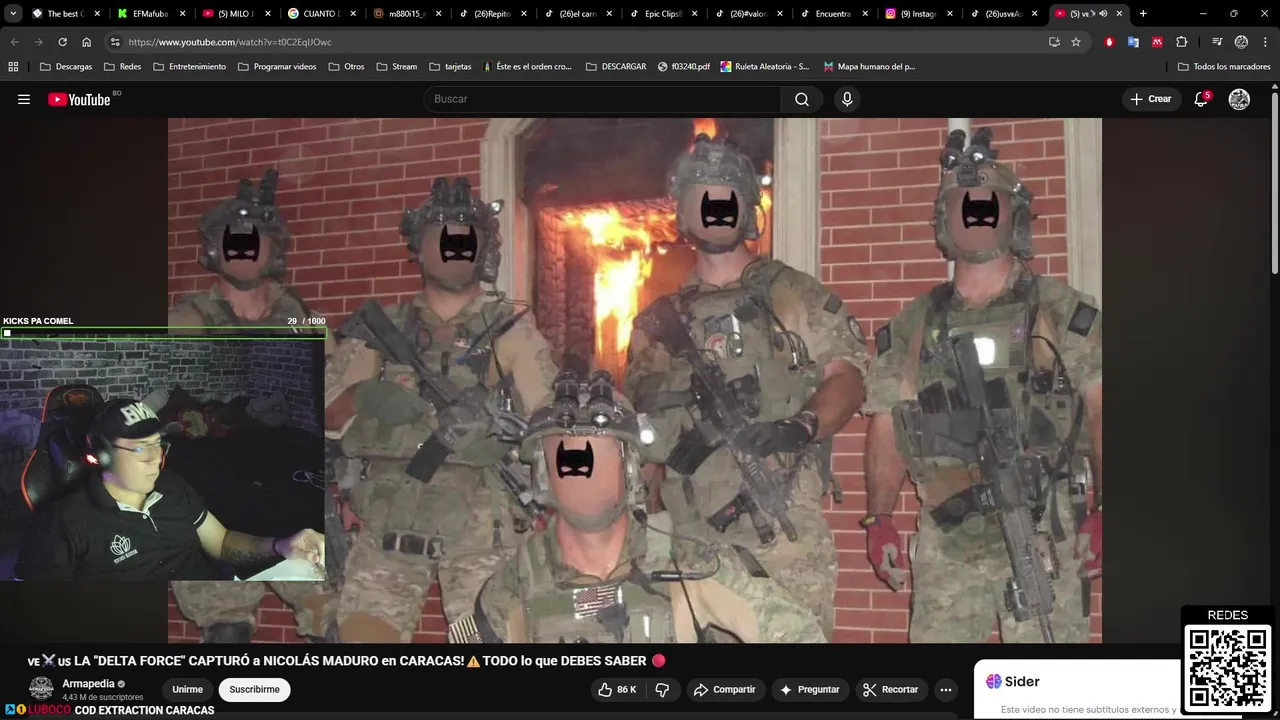The height and width of the screenshot is (720, 1280).
Task: Expand the tab search dropdown arrow
Action: (13, 14)
